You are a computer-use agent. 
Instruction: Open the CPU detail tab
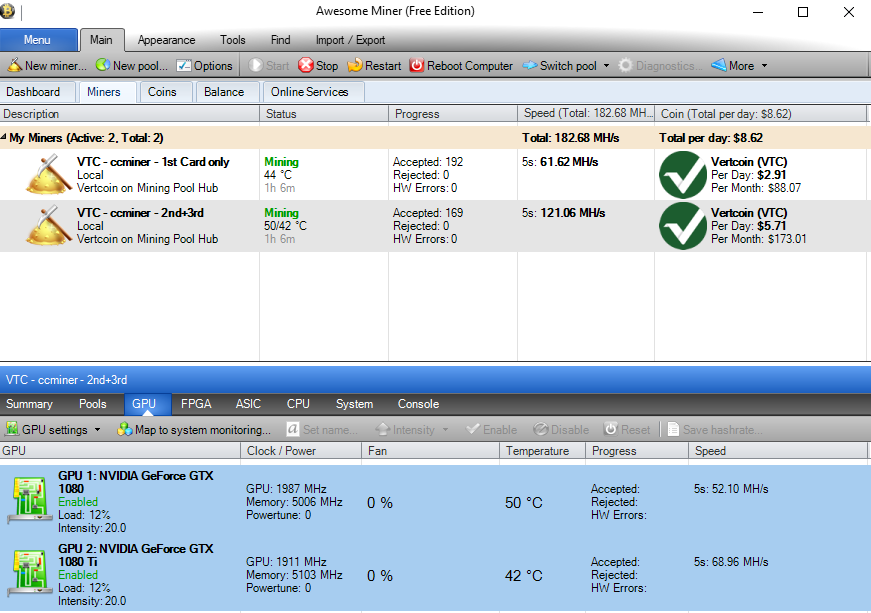pos(298,404)
